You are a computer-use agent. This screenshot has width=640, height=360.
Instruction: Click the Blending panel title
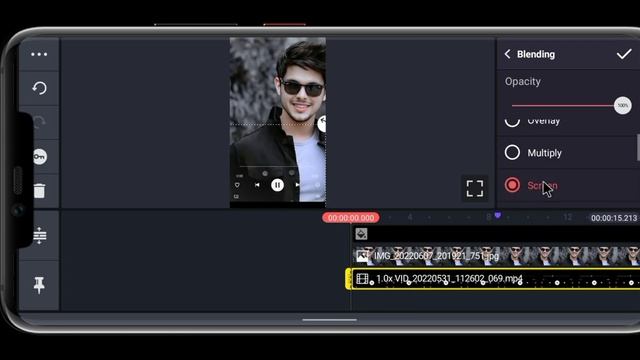(x=536, y=54)
